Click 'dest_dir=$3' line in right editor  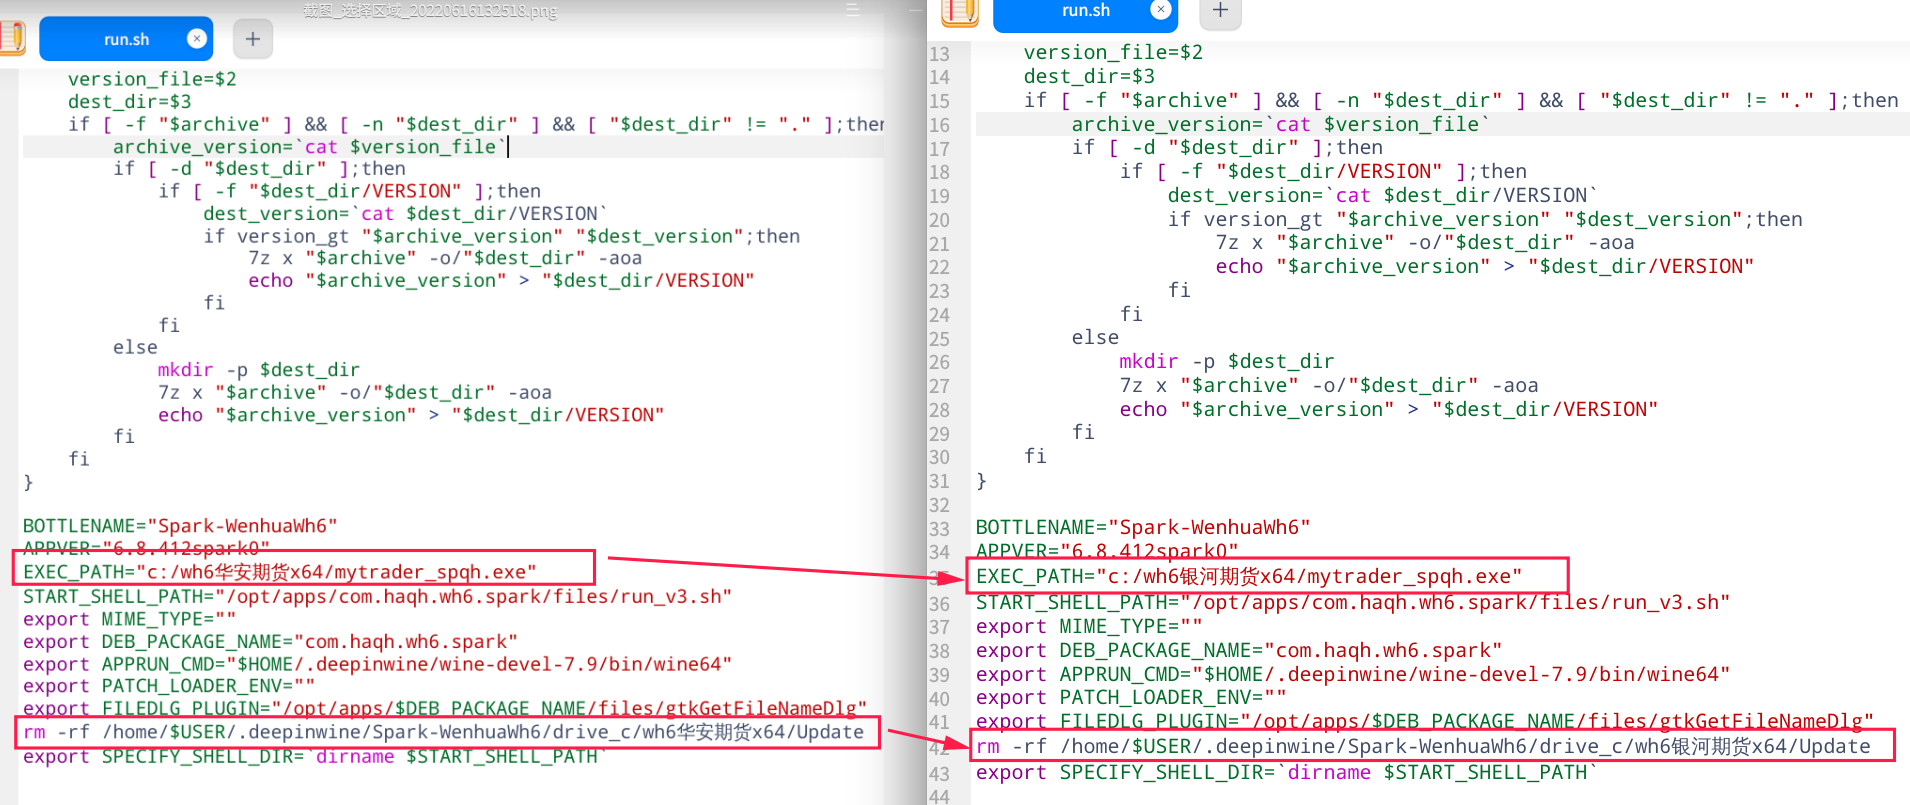click(x=1089, y=76)
